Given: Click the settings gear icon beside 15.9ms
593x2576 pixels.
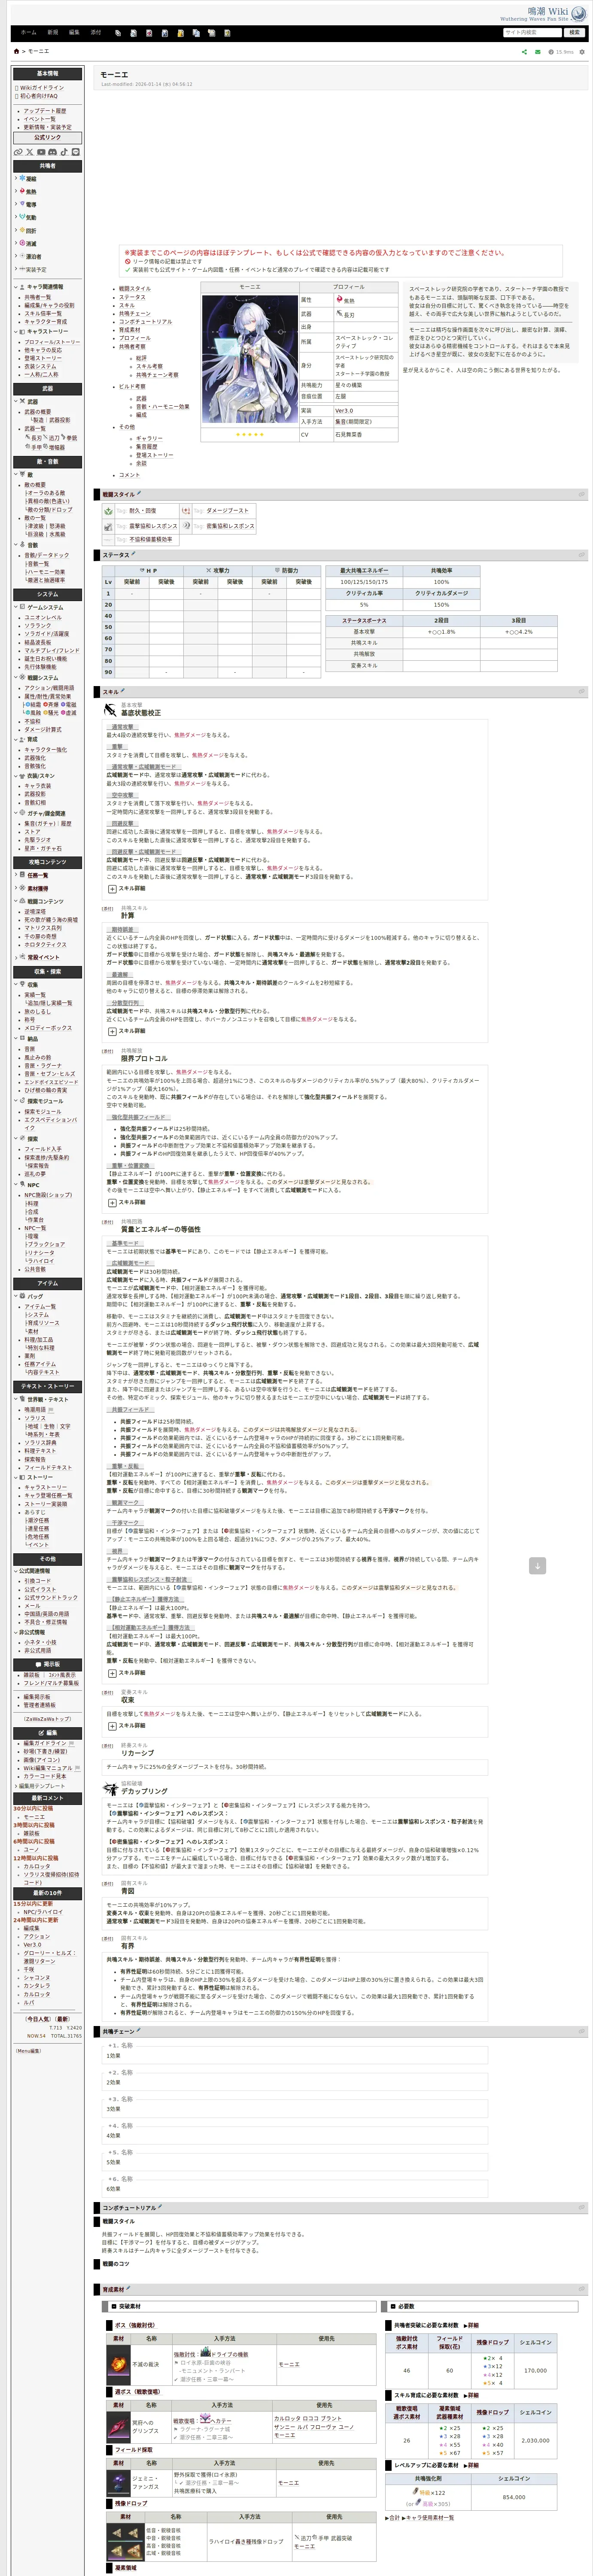Looking at the screenshot, I should point(582,52).
